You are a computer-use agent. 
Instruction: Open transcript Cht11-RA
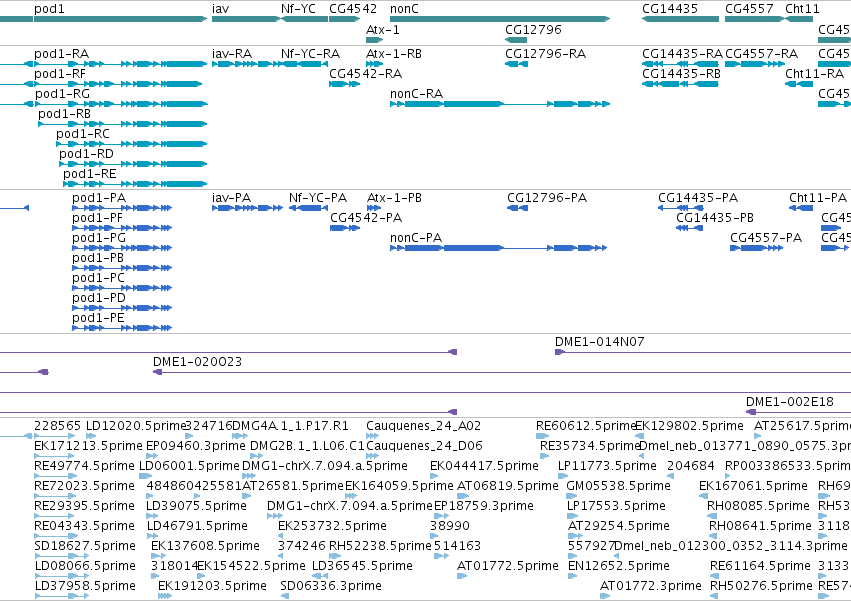pyautogui.click(x=815, y=74)
